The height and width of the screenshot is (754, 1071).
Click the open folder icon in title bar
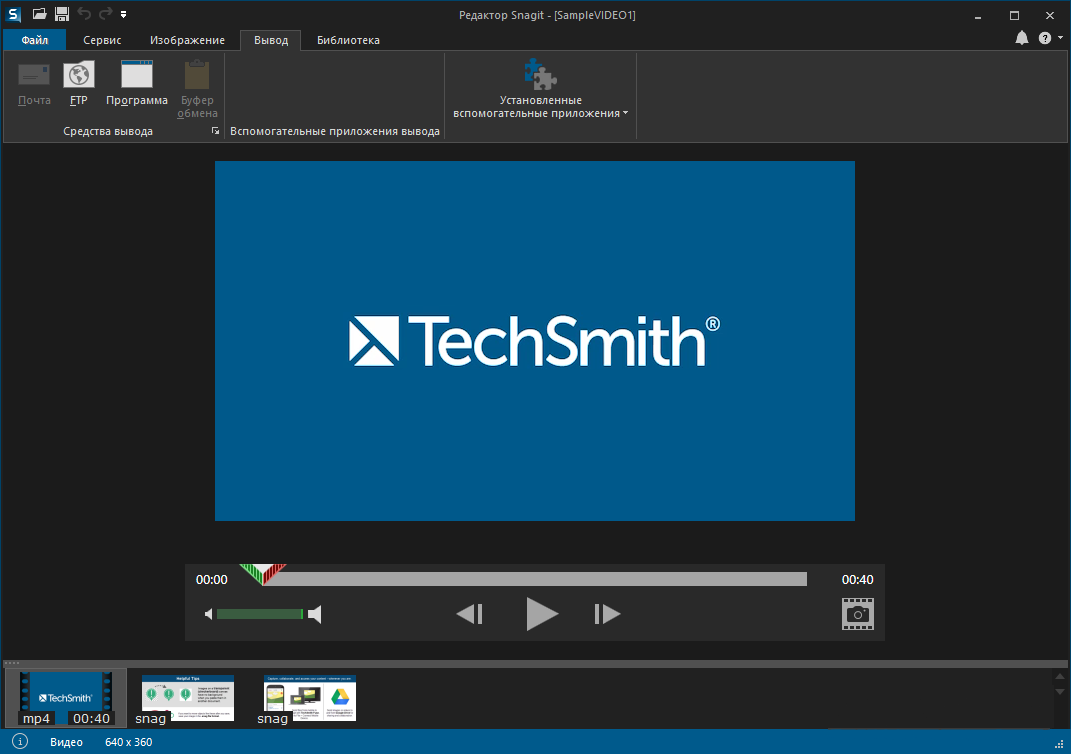(39, 14)
